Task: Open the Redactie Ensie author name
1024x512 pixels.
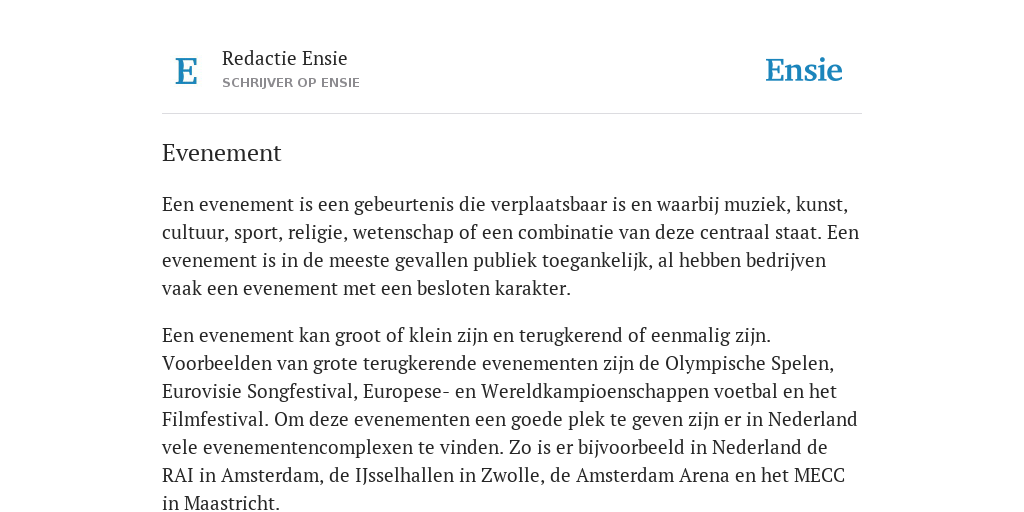Action: [285, 58]
